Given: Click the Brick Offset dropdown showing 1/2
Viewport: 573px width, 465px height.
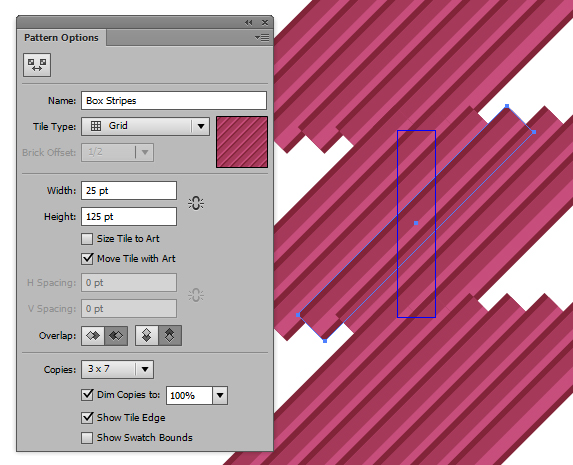Looking at the screenshot, I should tap(117, 152).
